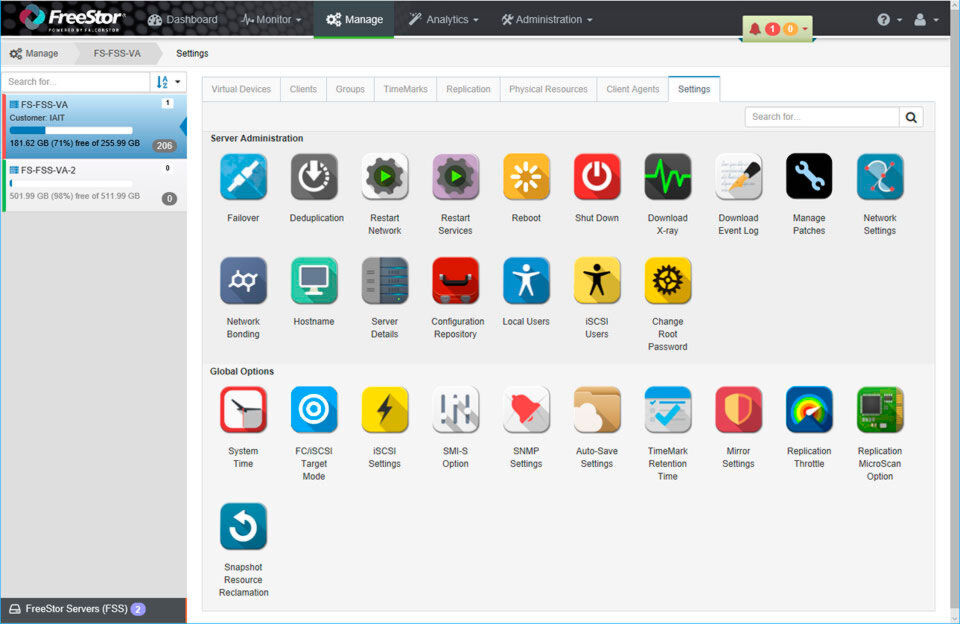Open SNMP Settings
The width and height of the screenshot is (960, 624).
coord(526,410)
